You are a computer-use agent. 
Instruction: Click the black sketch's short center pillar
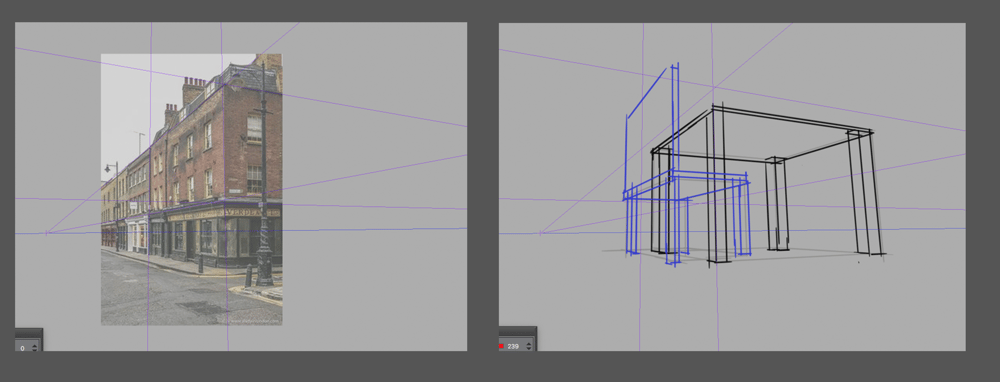(x=777, y=203)
